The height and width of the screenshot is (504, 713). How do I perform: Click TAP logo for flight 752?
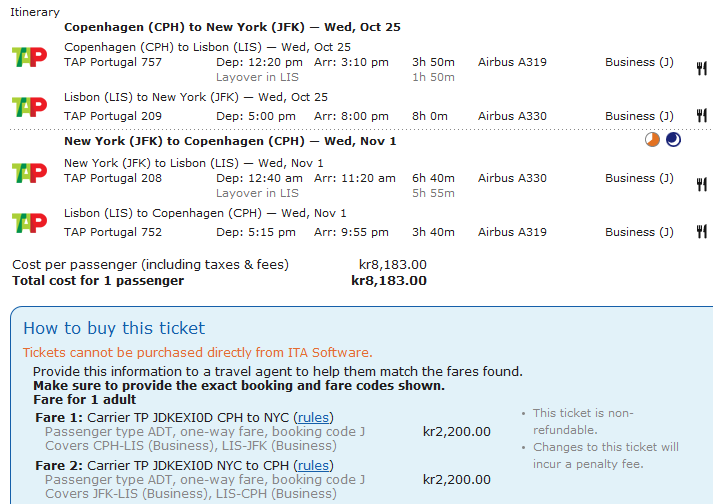(29, 222)
